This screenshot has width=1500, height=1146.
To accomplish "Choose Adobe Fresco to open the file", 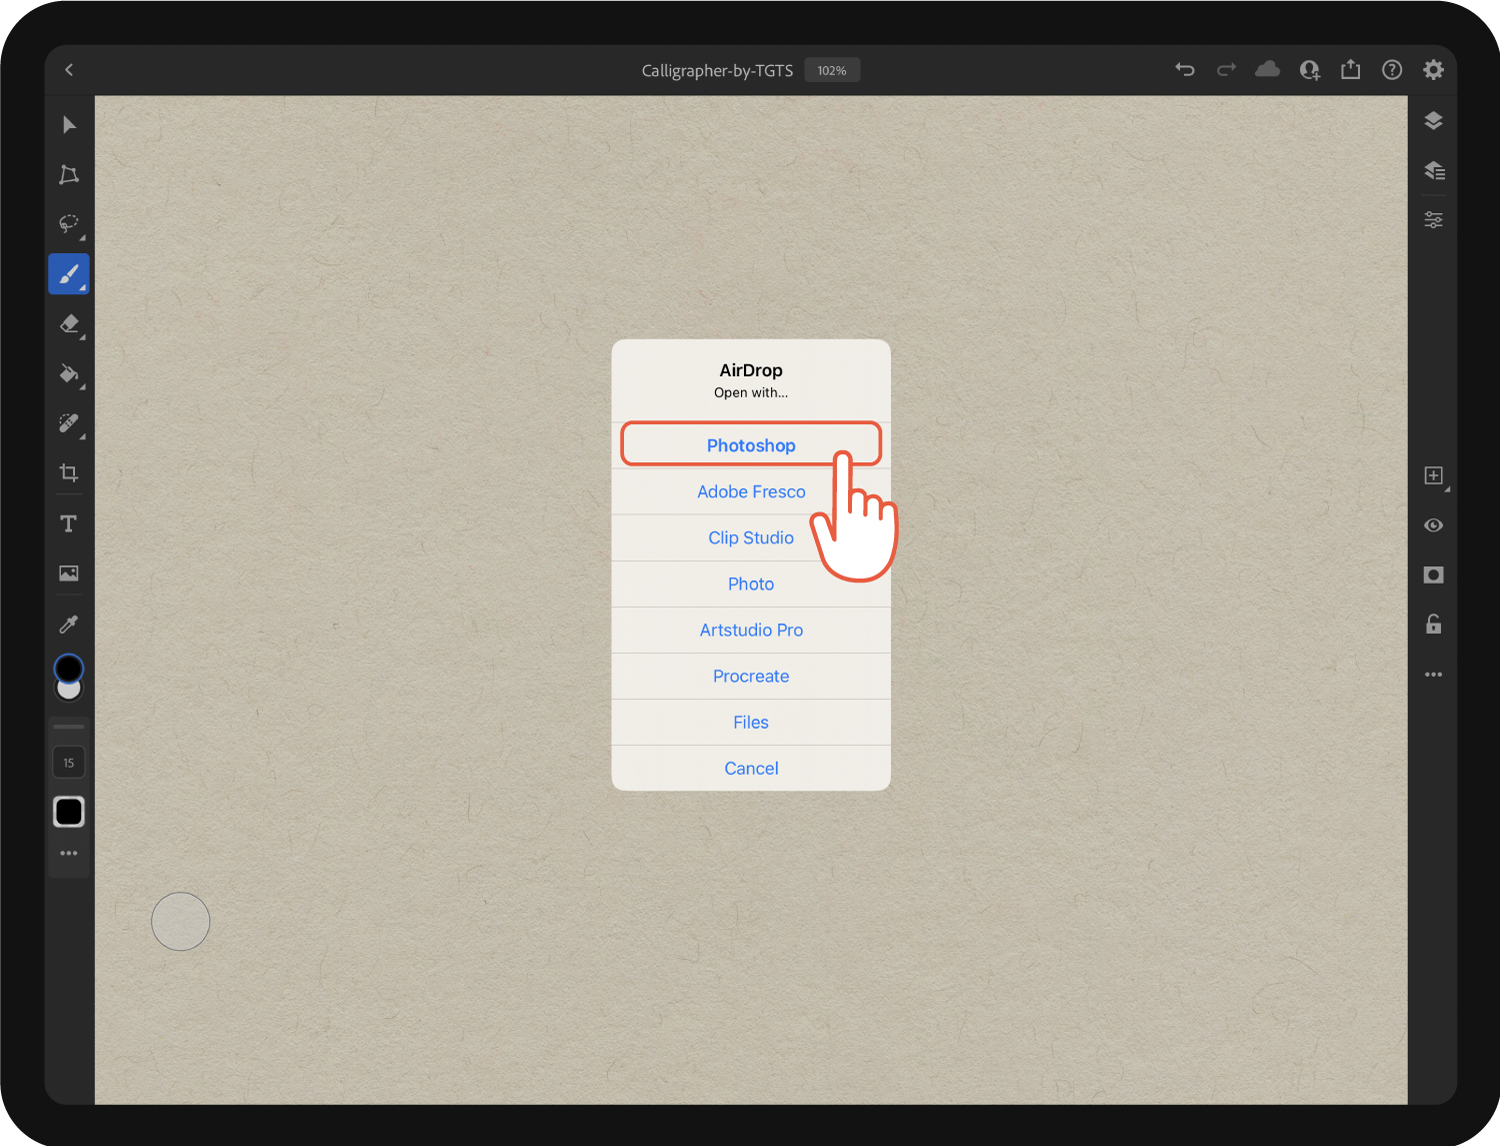I will (x=751, y=491).
